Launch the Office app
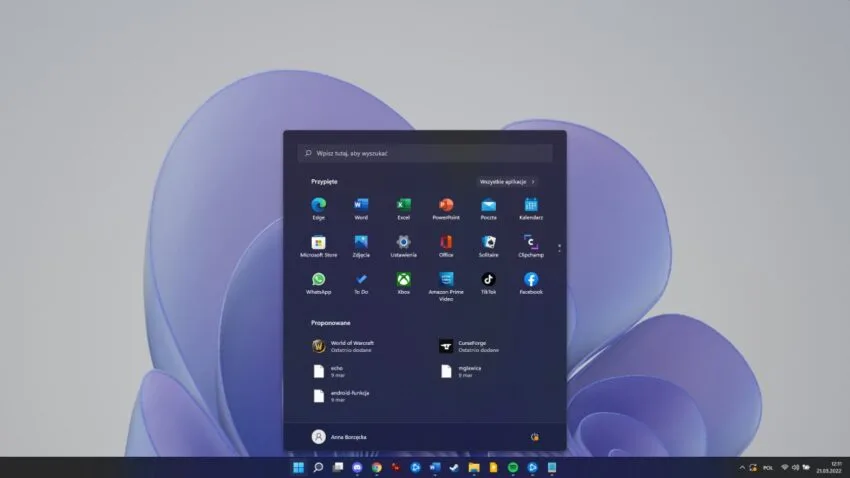 click(x=446, y=246)
